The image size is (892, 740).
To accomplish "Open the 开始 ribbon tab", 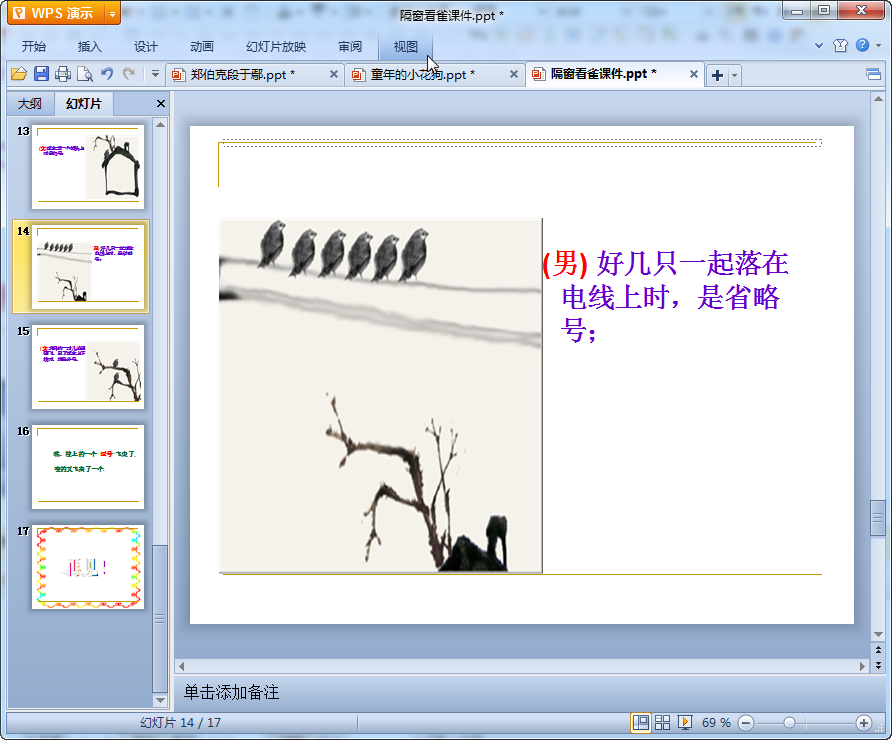I will point(34,47).
